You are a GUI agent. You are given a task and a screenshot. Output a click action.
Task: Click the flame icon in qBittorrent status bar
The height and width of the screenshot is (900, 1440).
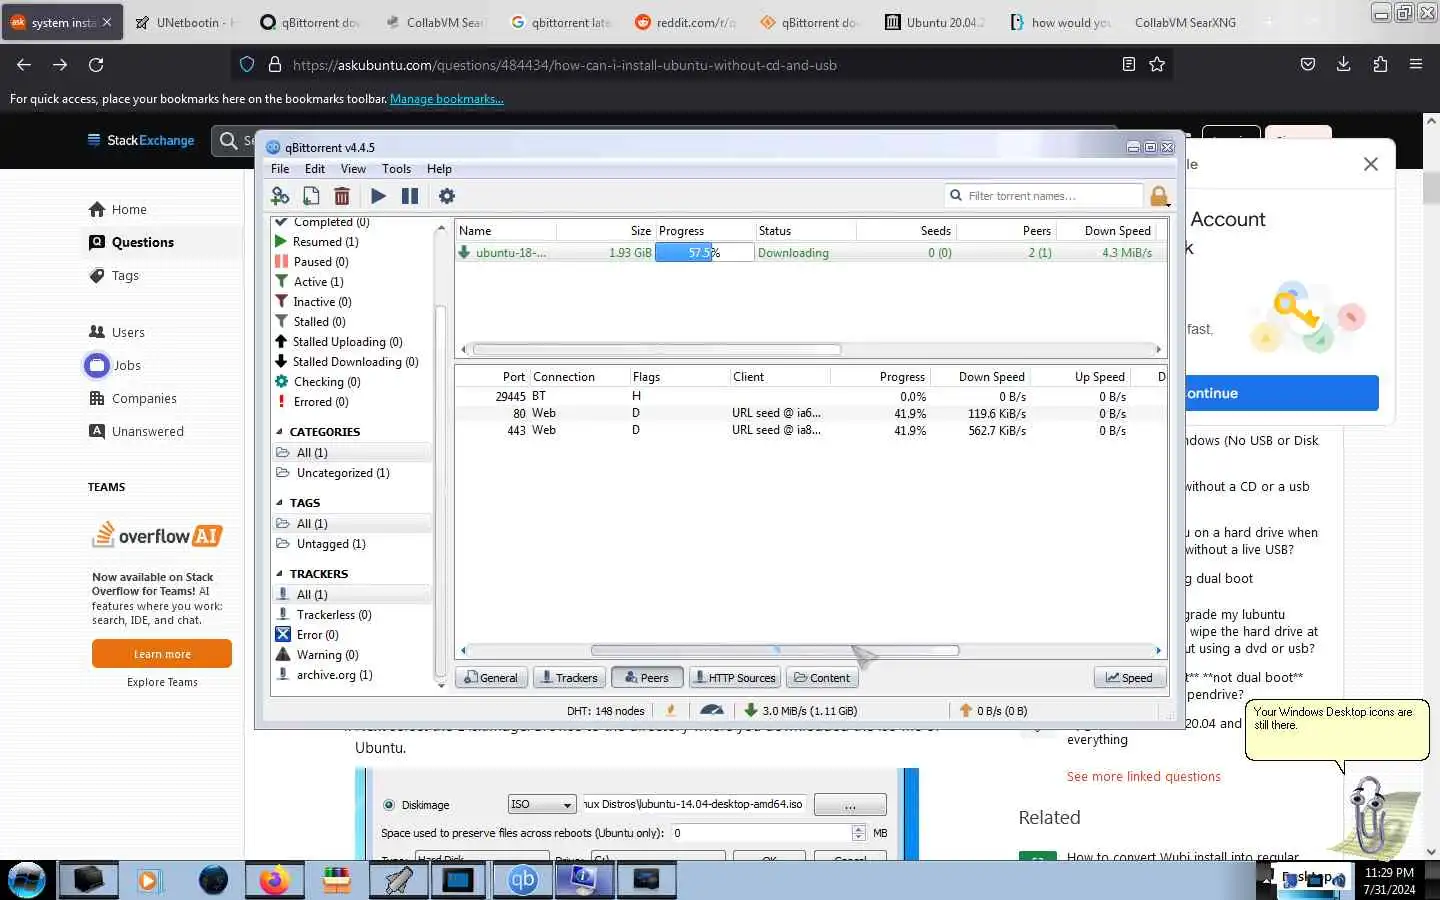pyautogui.click(x=671, y=710)
